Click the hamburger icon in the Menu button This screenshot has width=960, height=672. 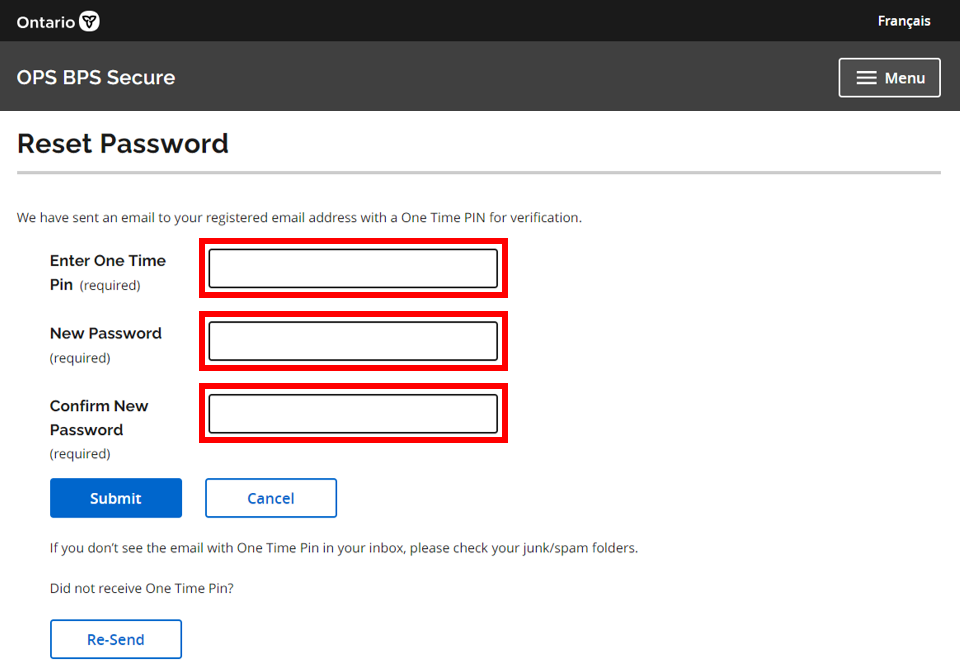point(866,78)
